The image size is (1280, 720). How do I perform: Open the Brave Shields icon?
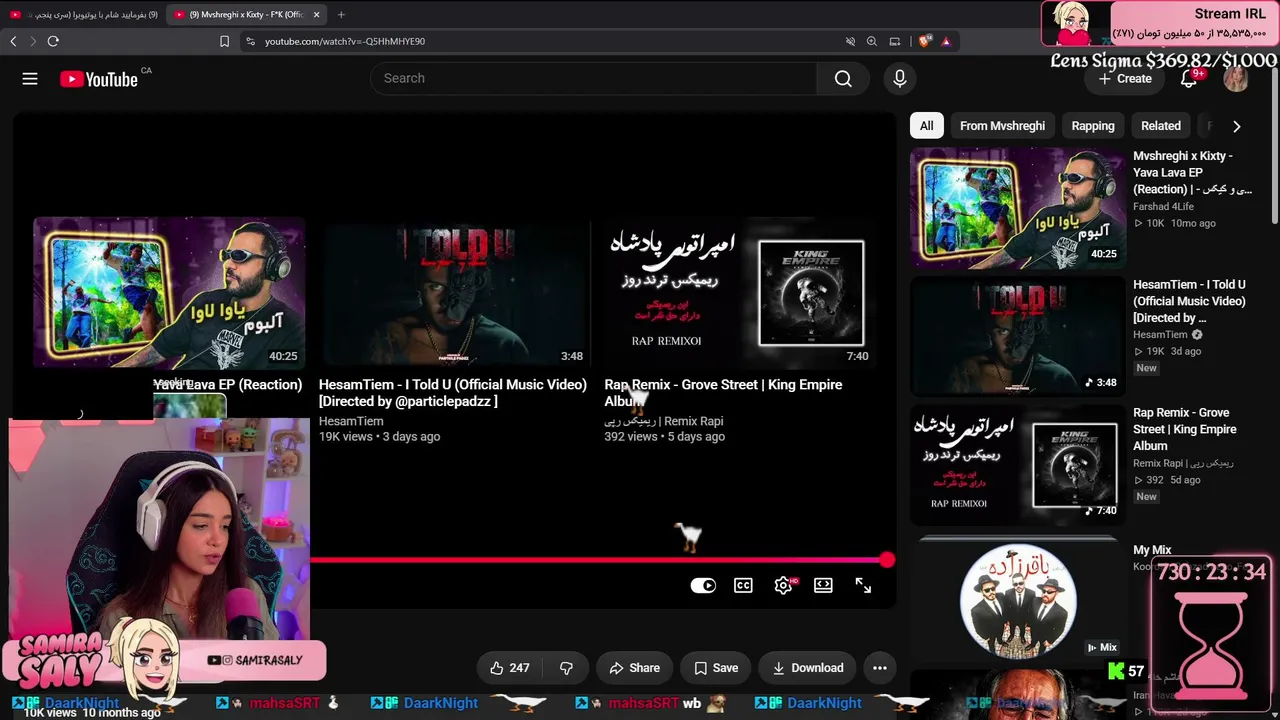click(925, 41)
